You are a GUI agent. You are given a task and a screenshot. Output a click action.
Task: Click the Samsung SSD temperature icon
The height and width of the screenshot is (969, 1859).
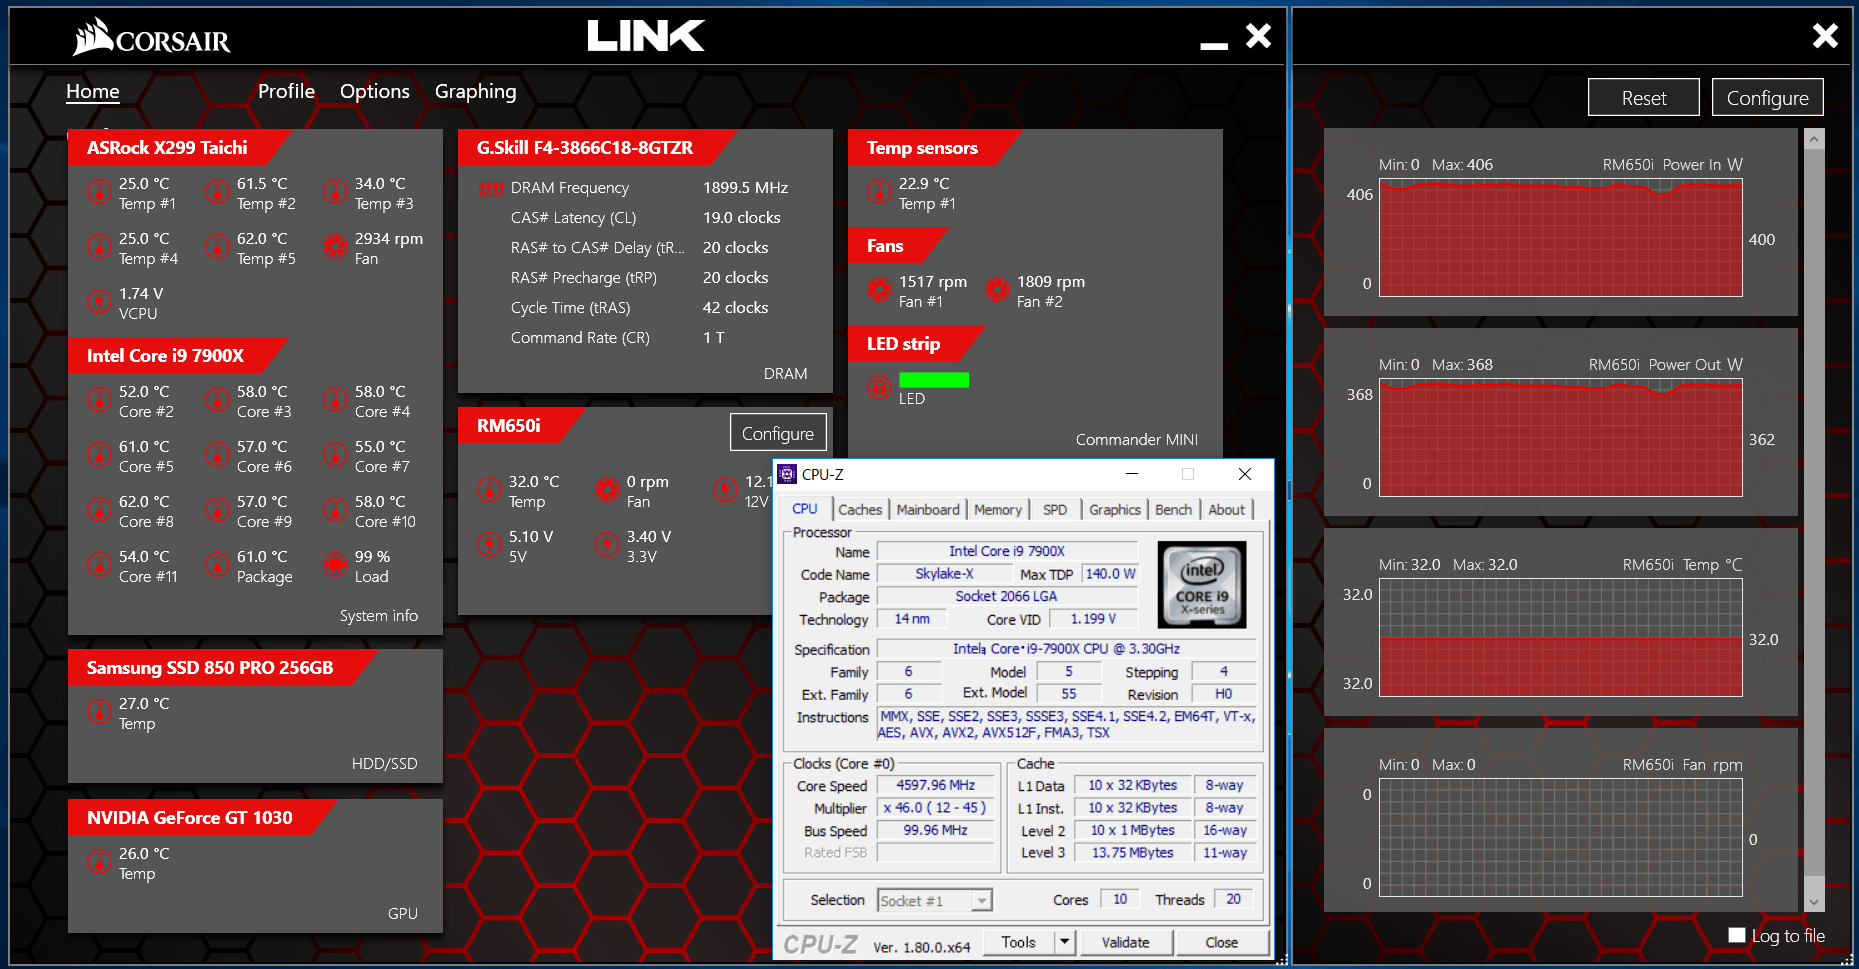(99, 711)
